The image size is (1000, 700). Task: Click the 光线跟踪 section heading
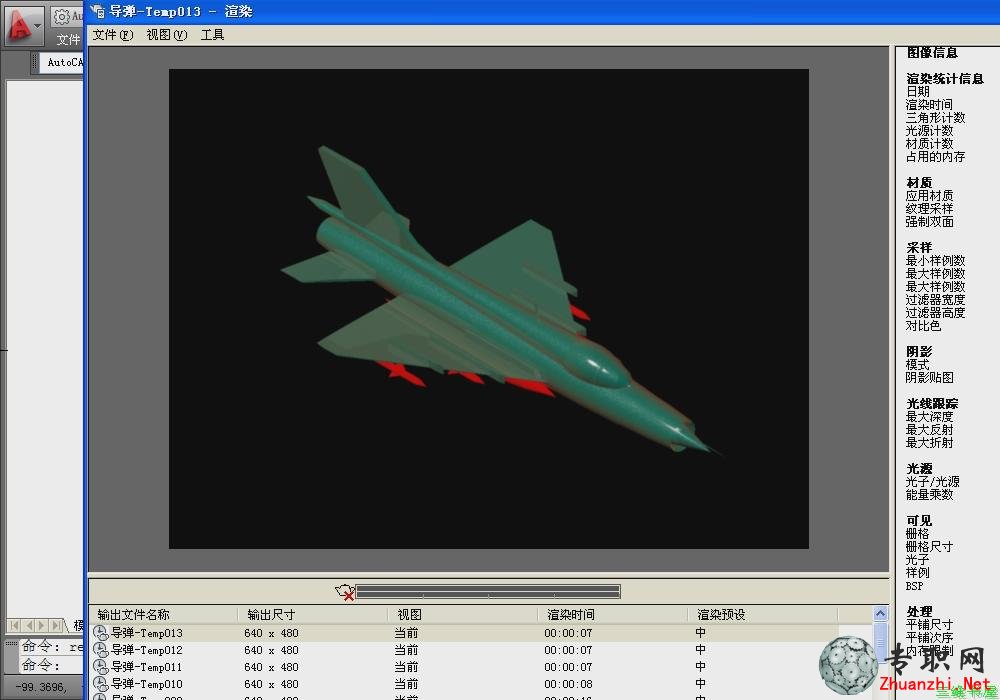click(932, 404)
